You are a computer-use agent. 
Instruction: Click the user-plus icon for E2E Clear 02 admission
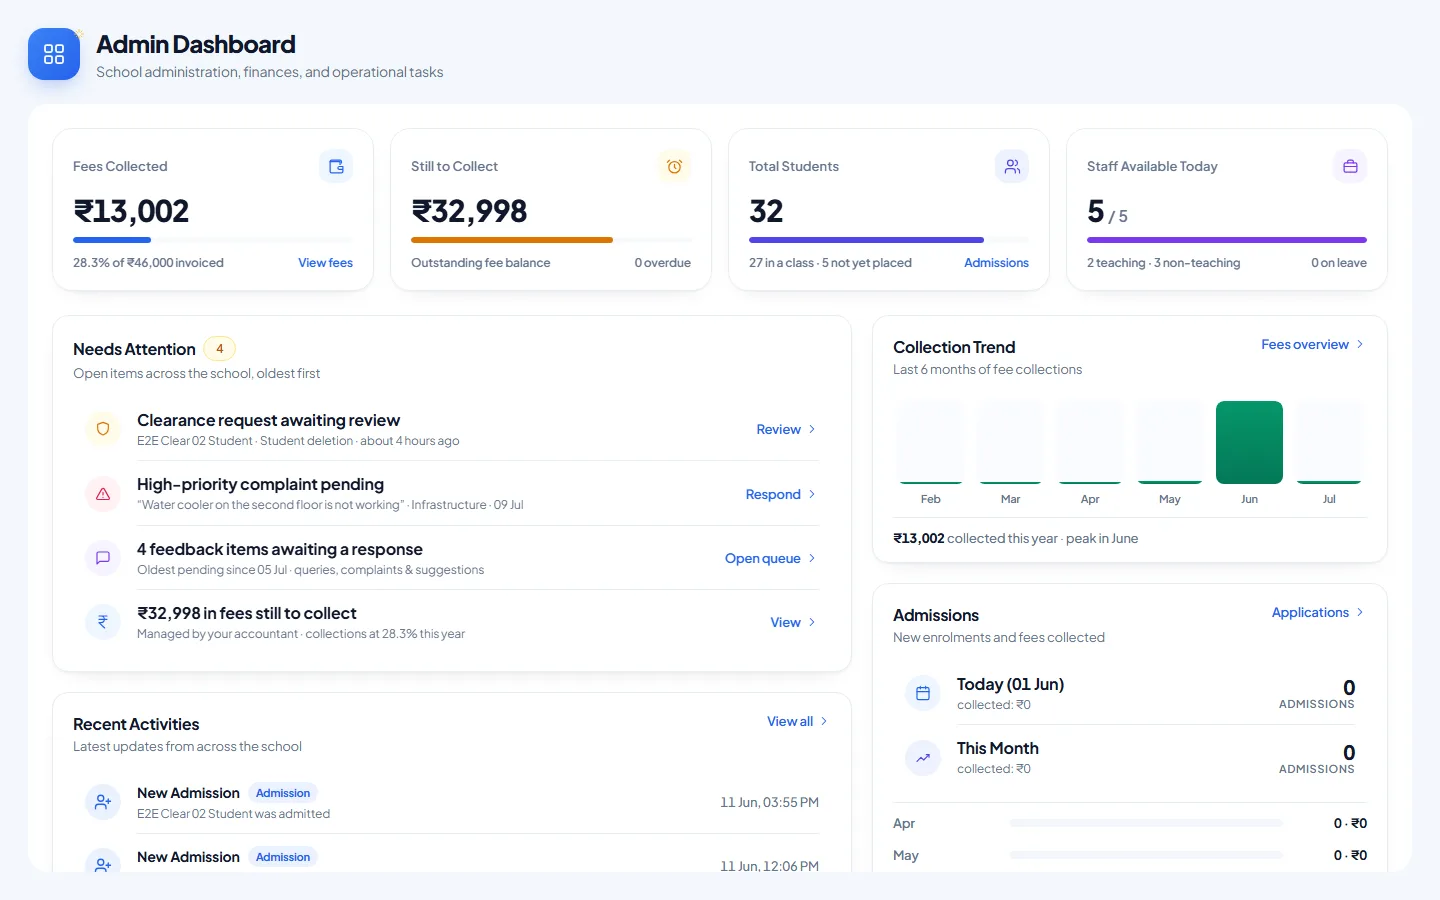[103, 802]
